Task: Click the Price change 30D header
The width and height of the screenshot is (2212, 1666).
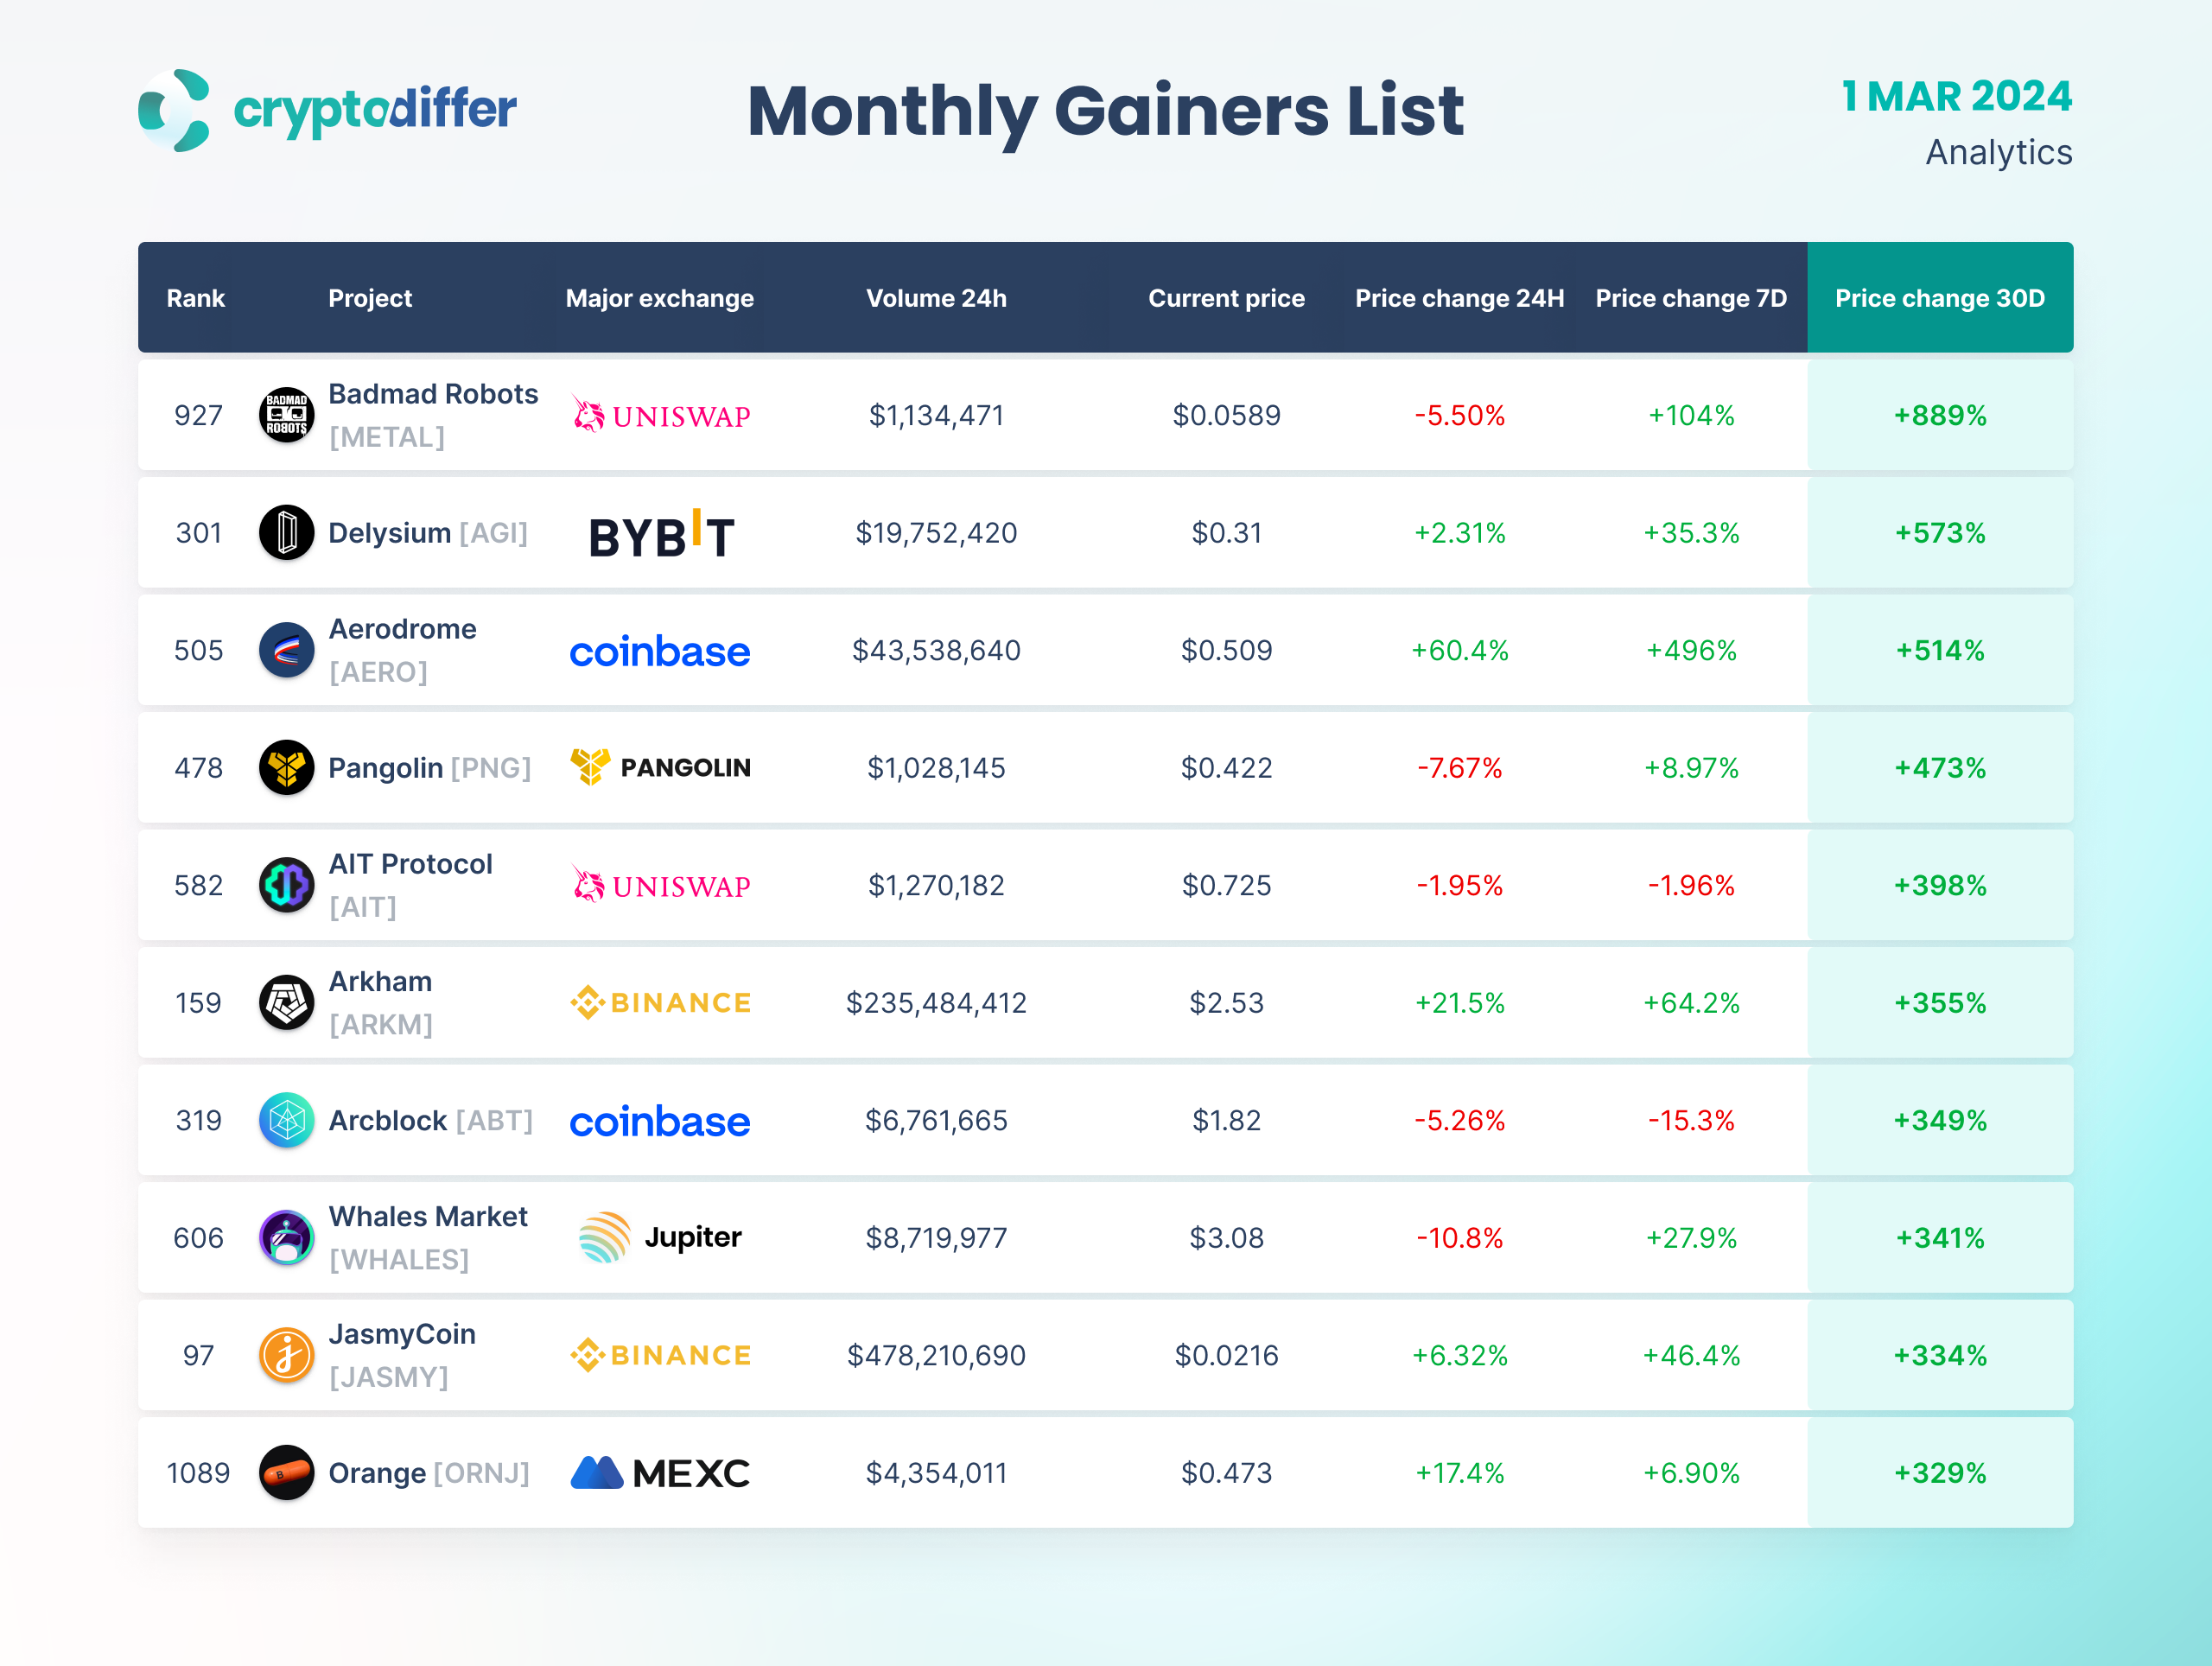Action: point(1939,298)
